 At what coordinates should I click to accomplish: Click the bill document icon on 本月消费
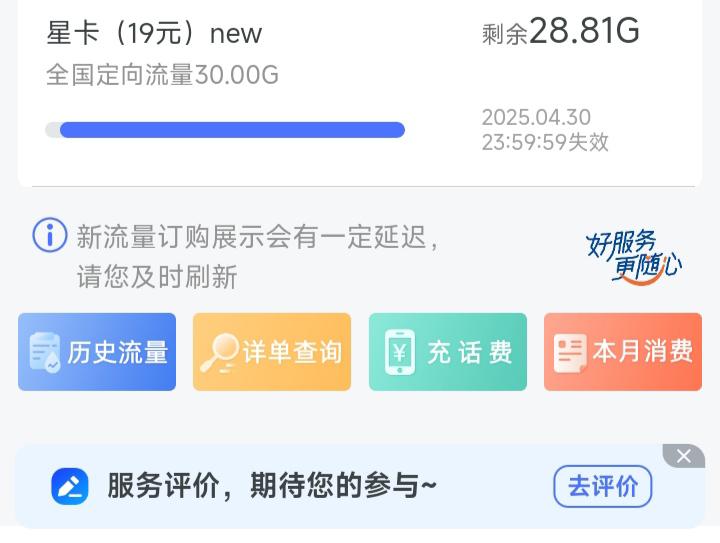(x=570, y=353)
